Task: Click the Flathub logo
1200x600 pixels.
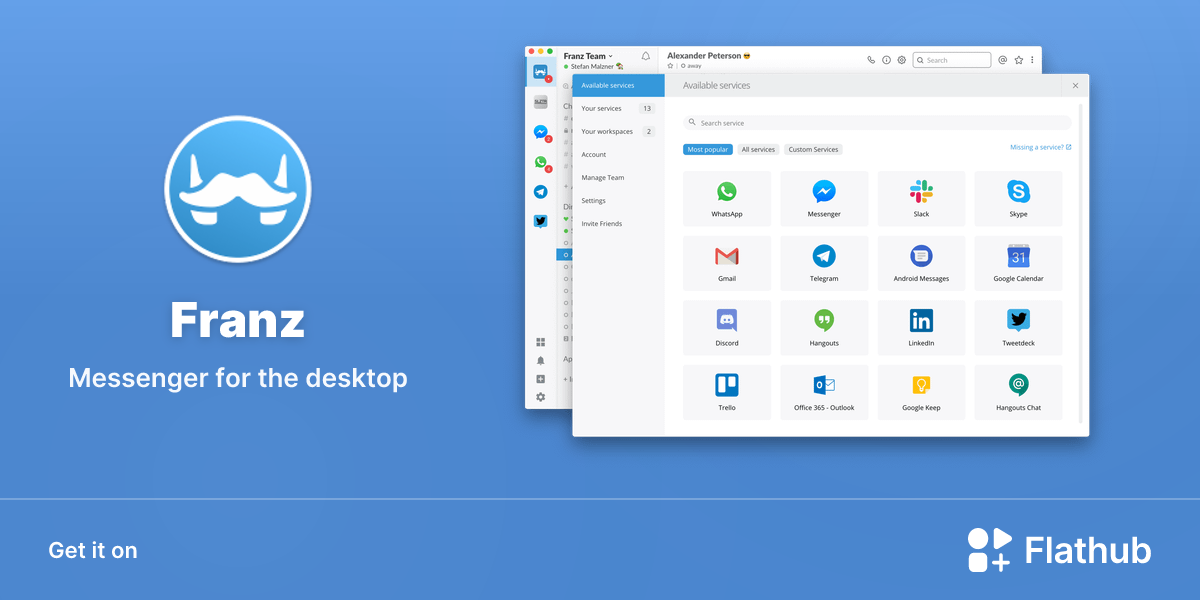Action: click(1059, 550)
